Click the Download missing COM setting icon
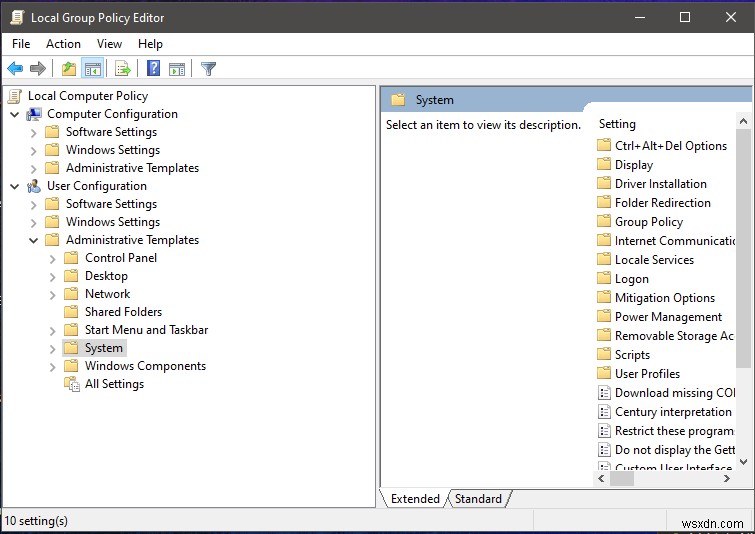The height and width of the screenshot is (534, 755). (x=604, y=392)
